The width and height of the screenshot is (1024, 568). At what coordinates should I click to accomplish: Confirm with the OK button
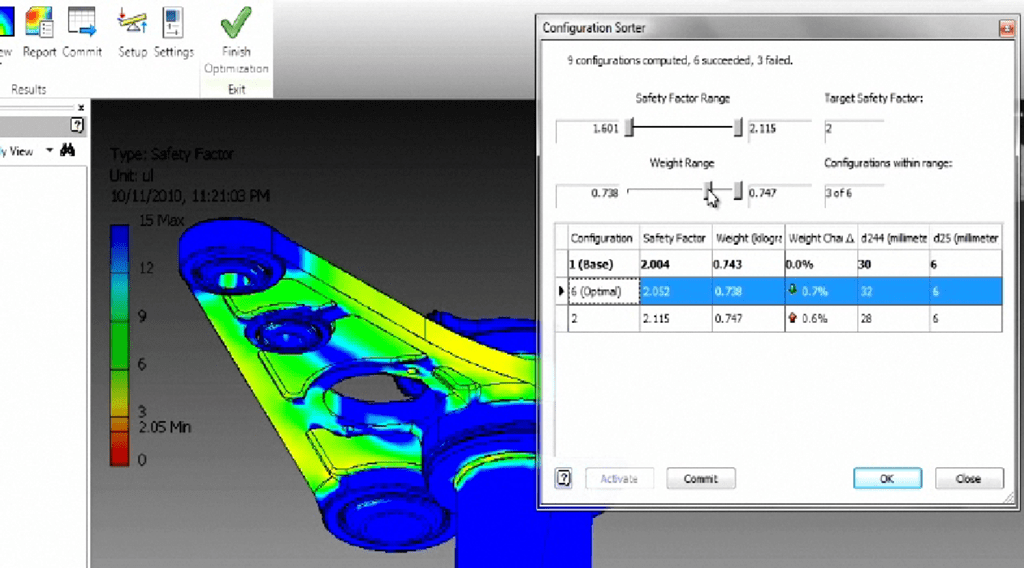point(887,479)
